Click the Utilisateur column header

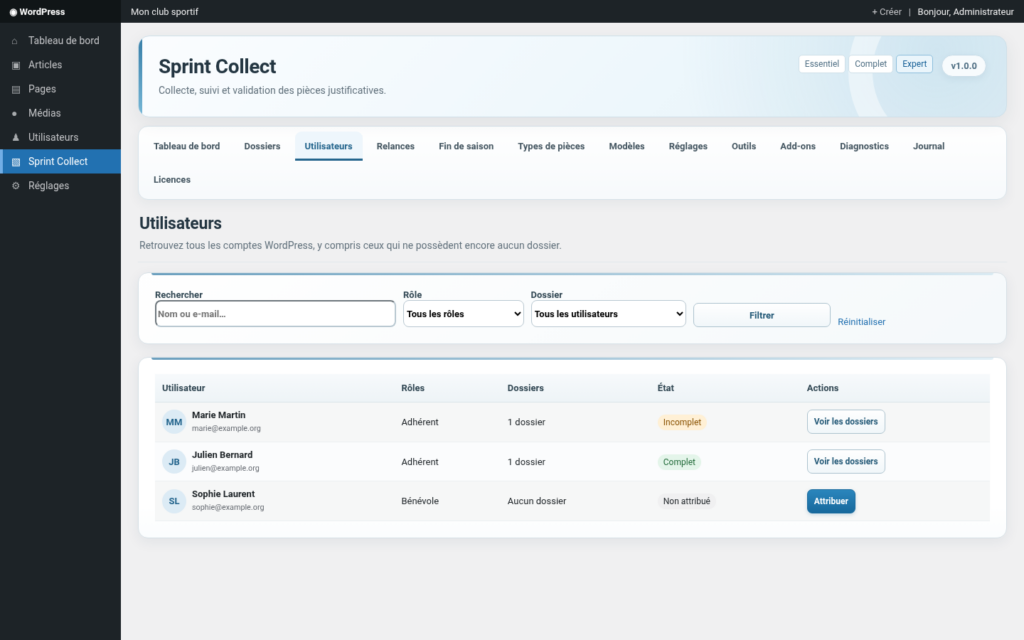184,388
